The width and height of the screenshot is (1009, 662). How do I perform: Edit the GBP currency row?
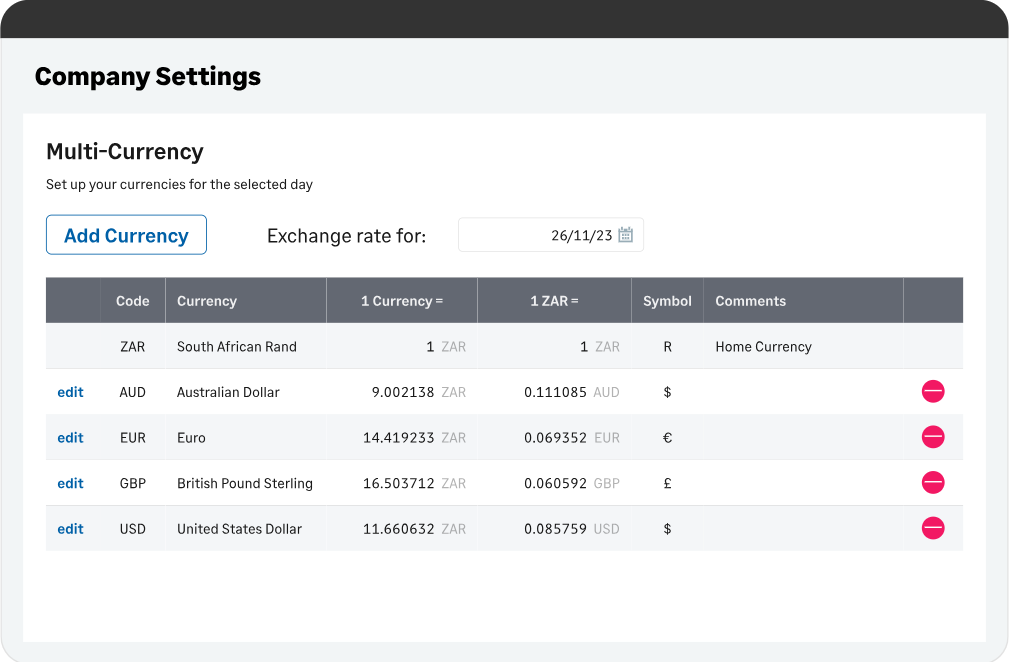pos(70,484)
